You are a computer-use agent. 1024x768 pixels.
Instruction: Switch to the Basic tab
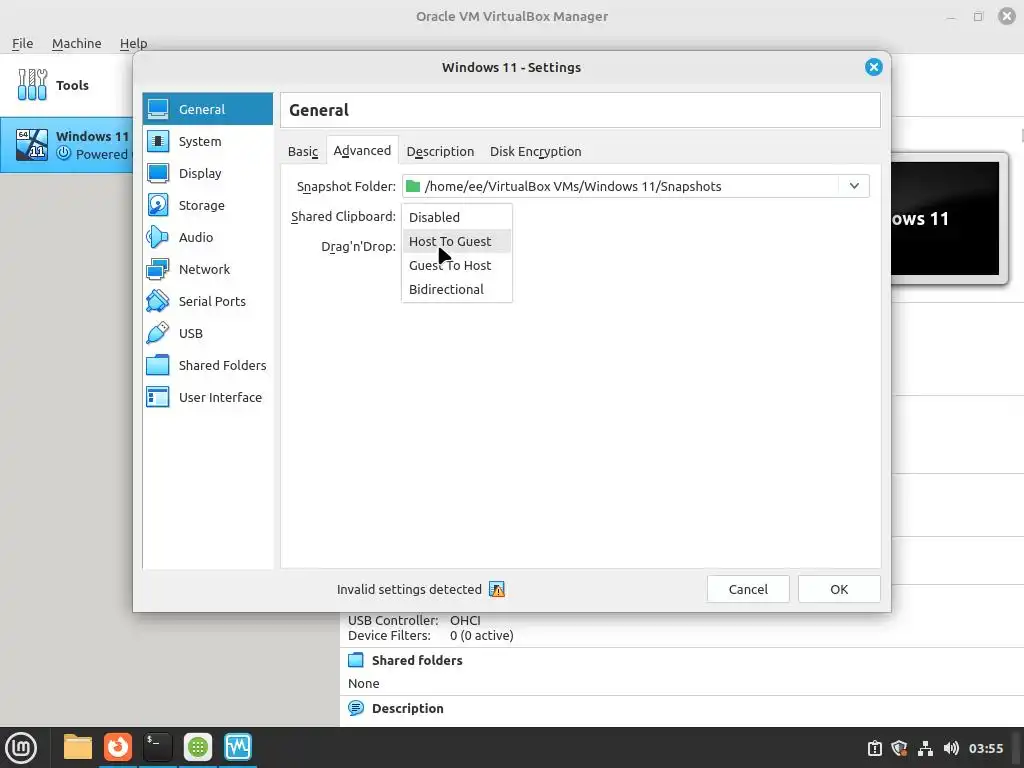coord(303,151)
